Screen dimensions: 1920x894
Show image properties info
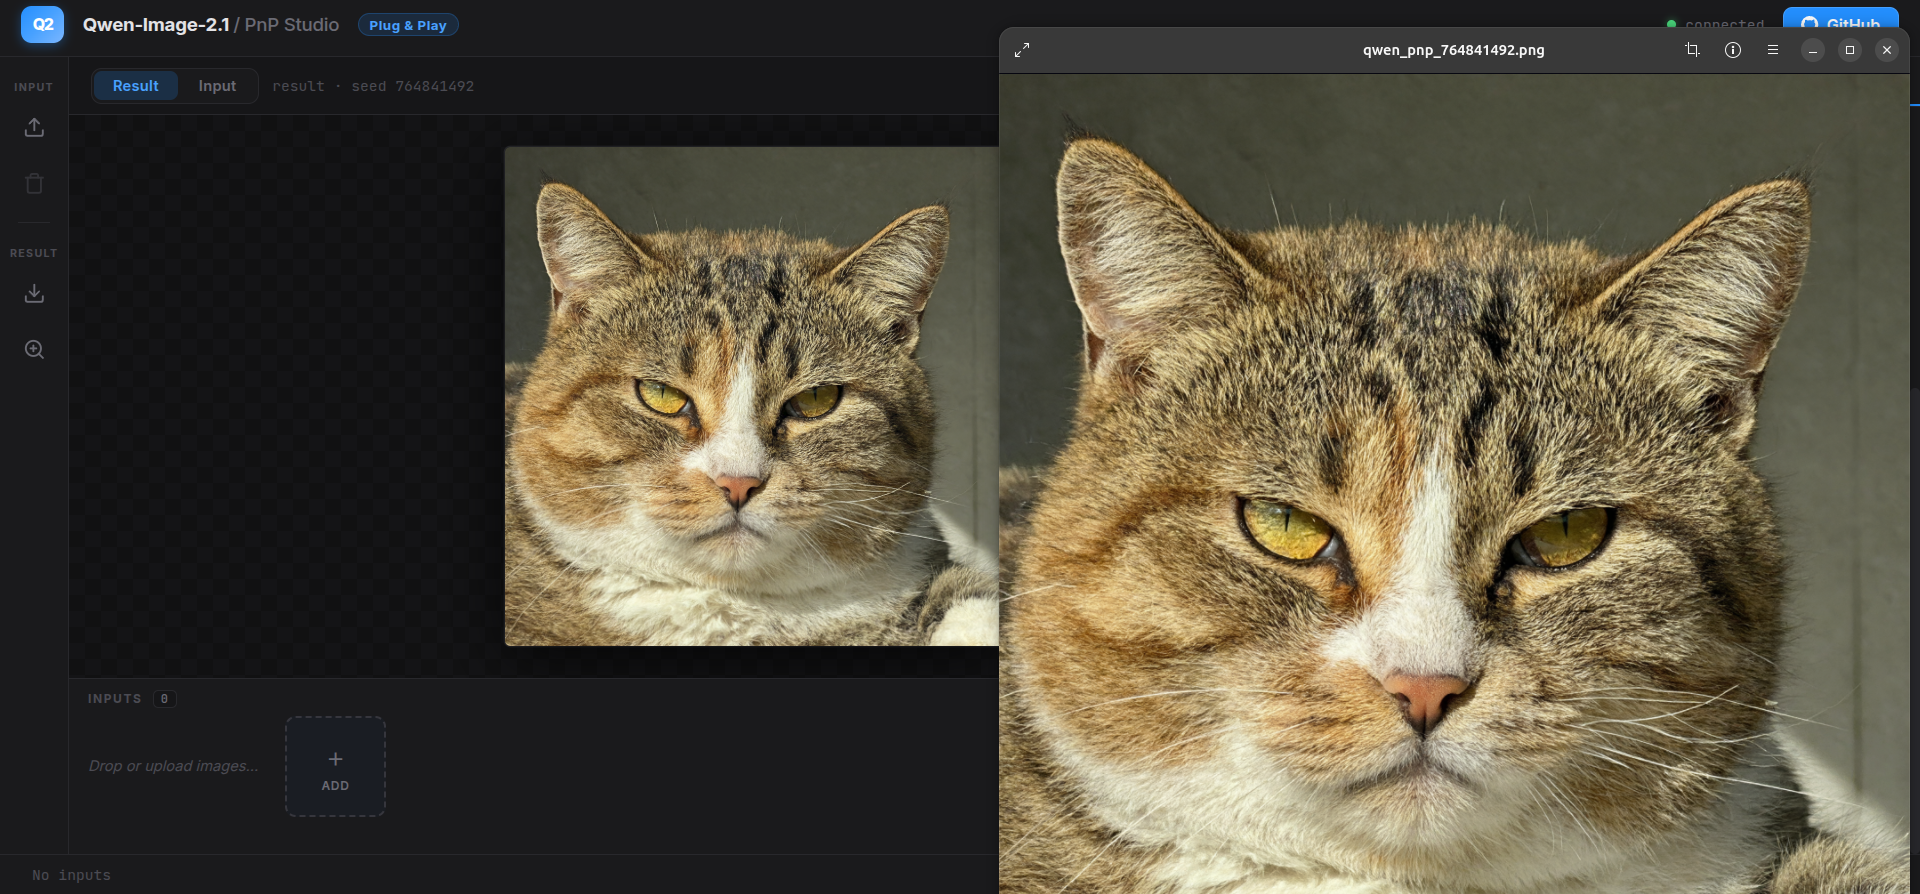(1733, 50)
